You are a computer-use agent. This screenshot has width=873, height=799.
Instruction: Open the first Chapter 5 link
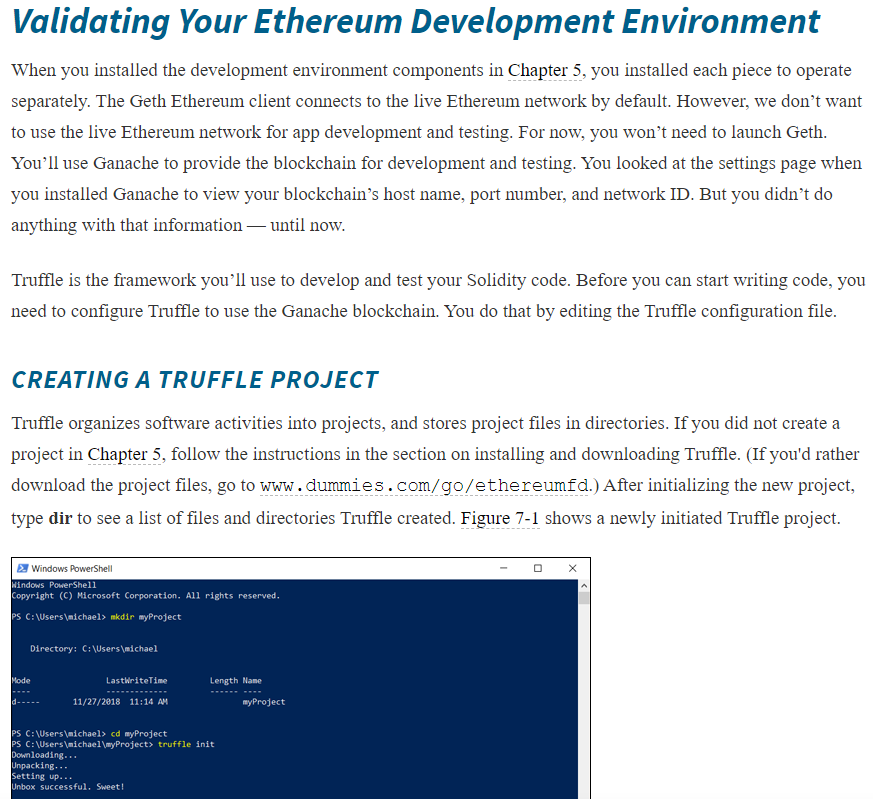545,71
